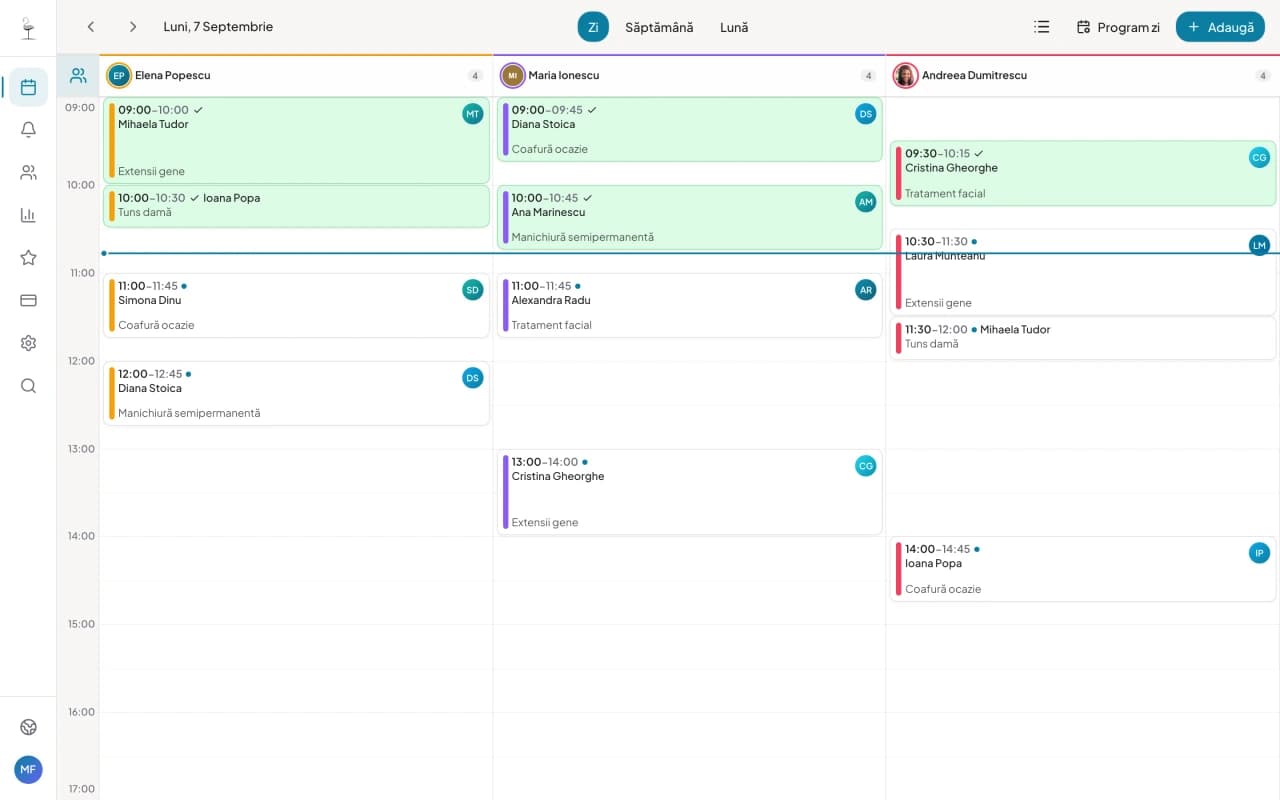
Task: Open the settings gear in sidebar
Action: pos(28,343)
